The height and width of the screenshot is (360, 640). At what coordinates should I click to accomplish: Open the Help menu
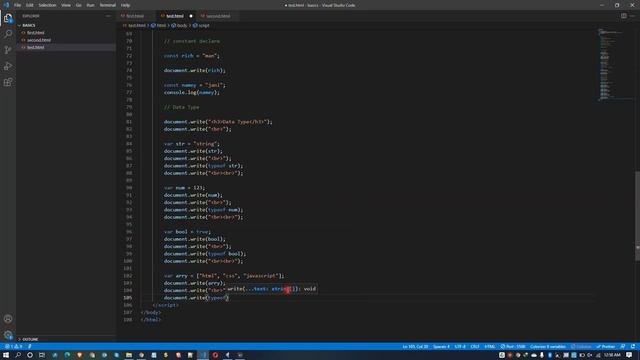point(125,5)
